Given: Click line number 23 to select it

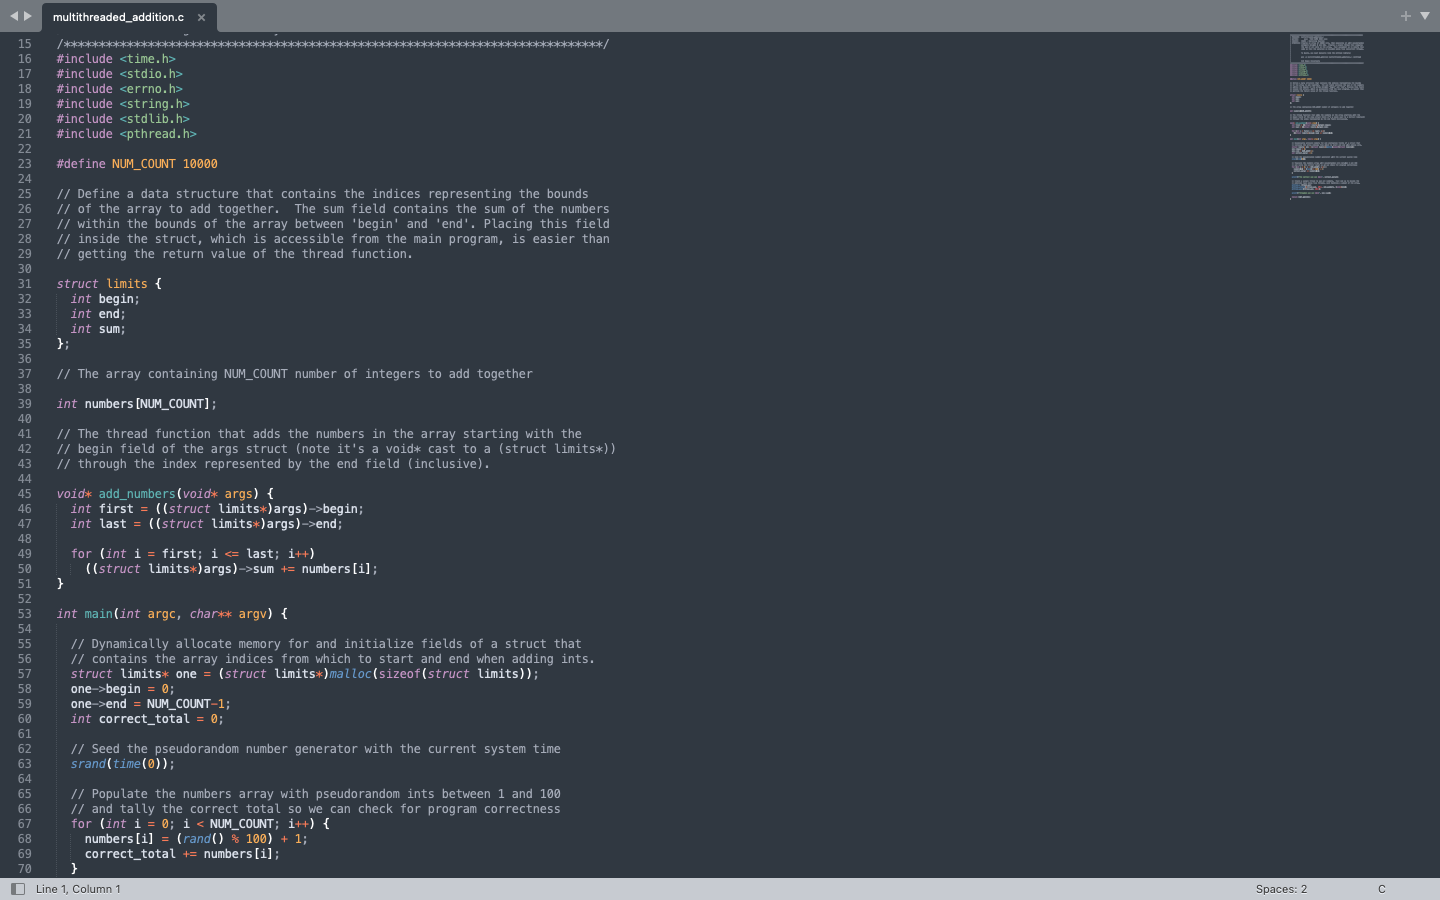Looking at the screenshot, I should (x=25, y=163).
